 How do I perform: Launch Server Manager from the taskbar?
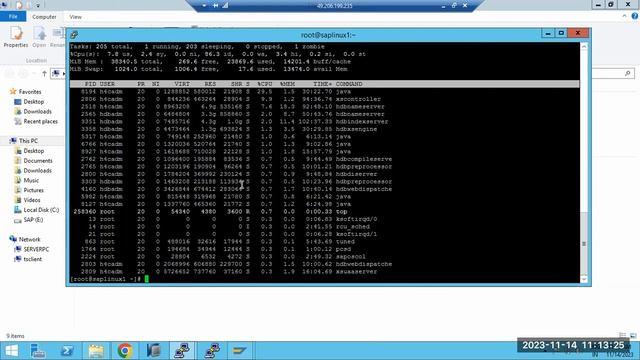point(38,351)
